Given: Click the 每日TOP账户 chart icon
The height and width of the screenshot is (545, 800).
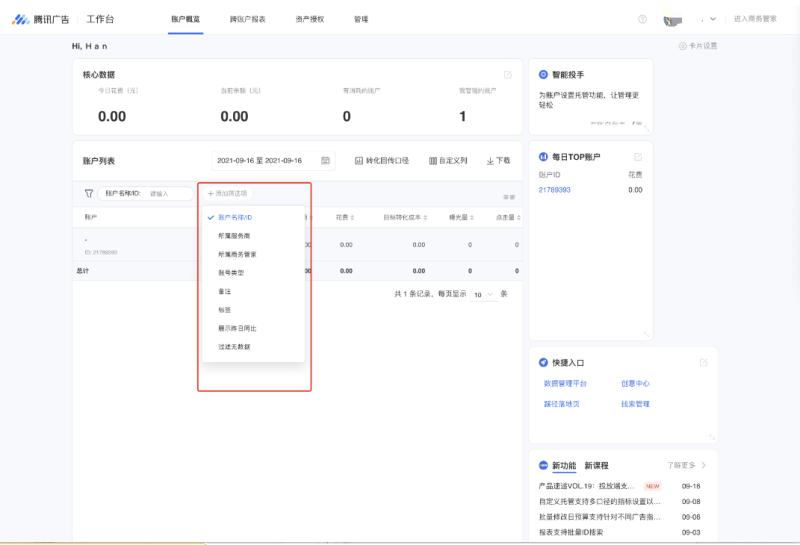Looking at the screenshot, I should pyautogui.click(x=543, y=157).
